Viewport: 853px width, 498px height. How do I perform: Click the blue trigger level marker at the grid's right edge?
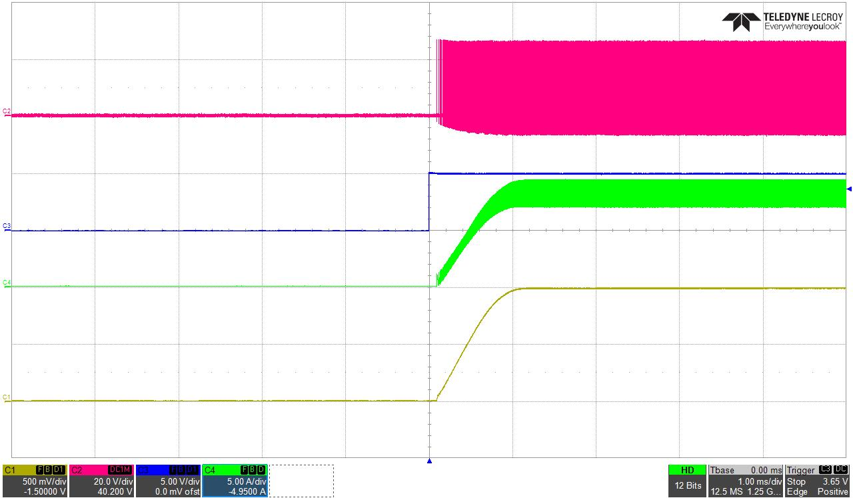[849, 189]
